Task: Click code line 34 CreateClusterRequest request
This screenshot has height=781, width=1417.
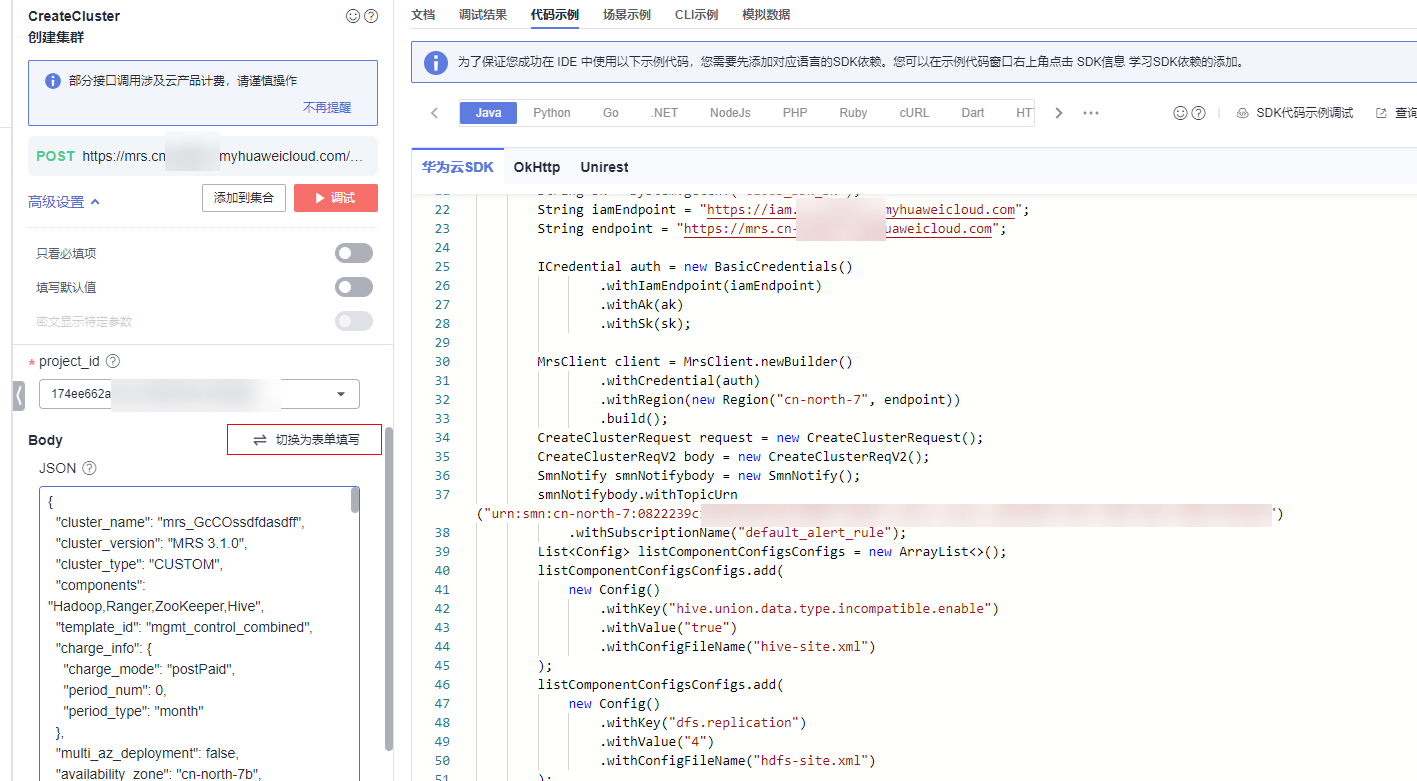Action: [x=760, y=438]
